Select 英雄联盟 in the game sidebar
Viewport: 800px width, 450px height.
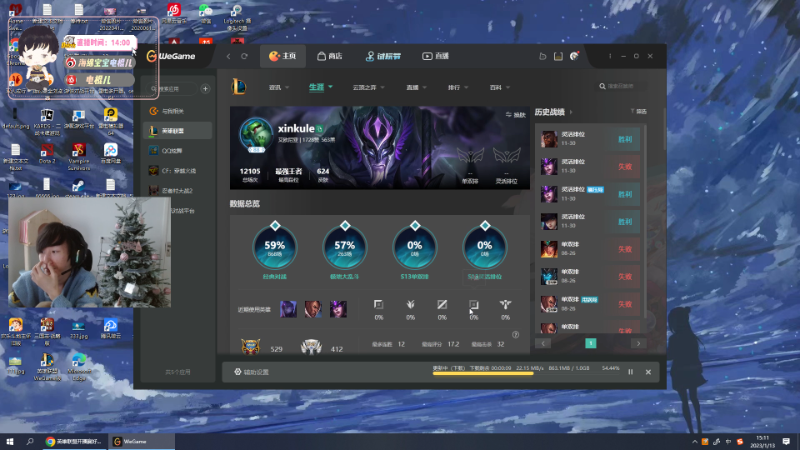[178, 131]
